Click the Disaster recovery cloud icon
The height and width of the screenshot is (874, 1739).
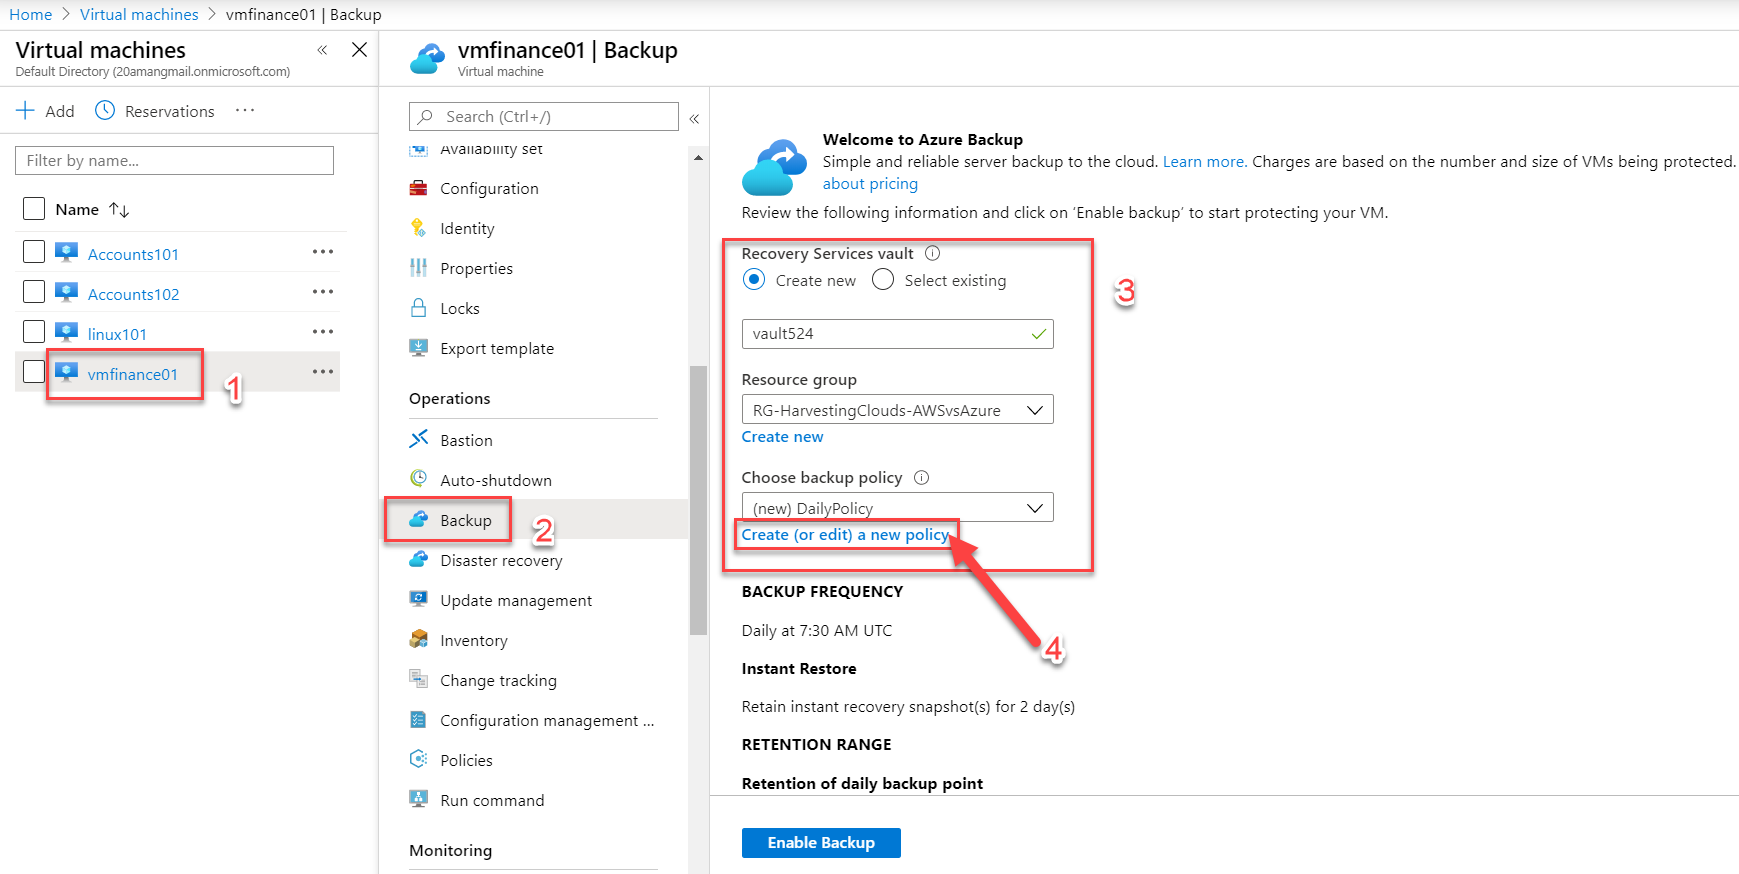coord(419,559)
